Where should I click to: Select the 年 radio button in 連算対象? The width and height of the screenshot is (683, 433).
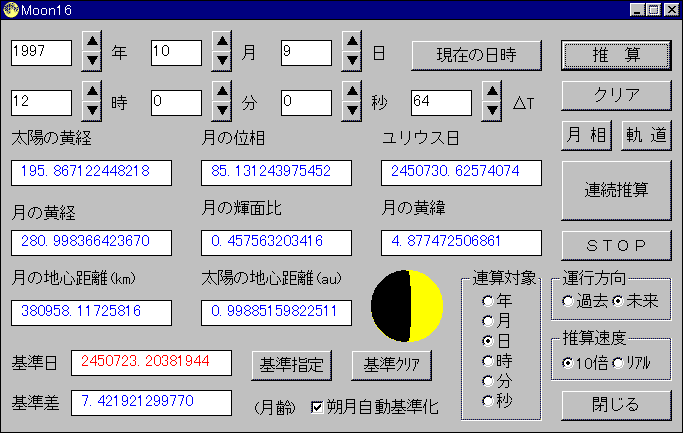pyautogui.click(x=488, y=300)
